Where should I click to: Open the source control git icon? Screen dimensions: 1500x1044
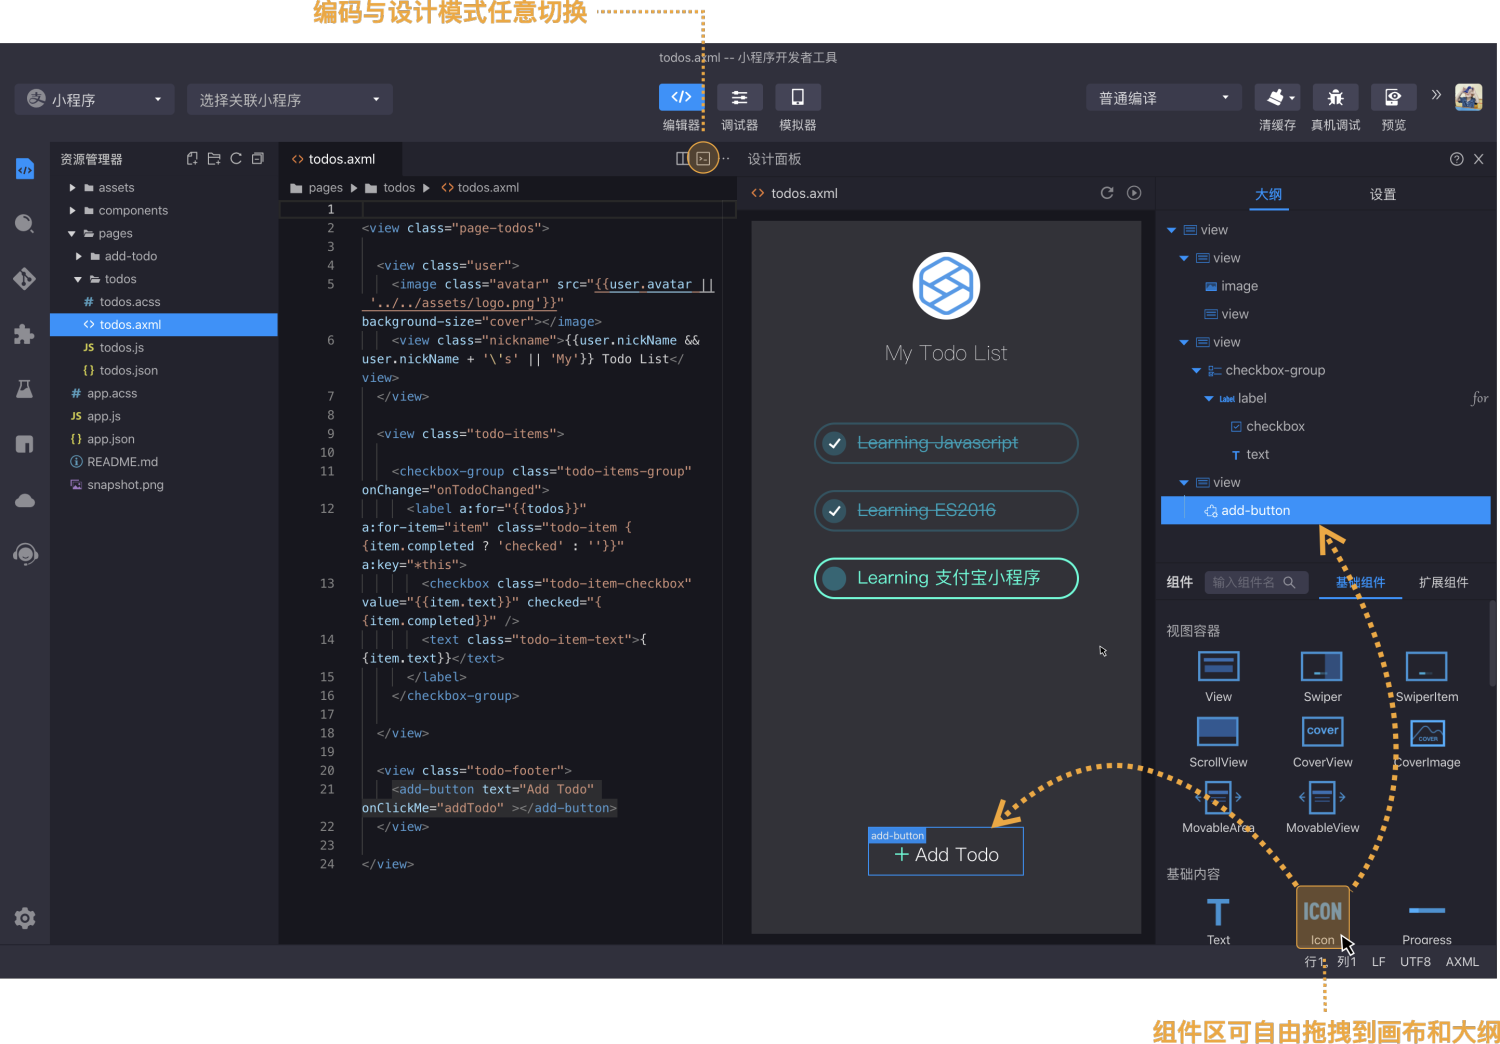point(25,278)
